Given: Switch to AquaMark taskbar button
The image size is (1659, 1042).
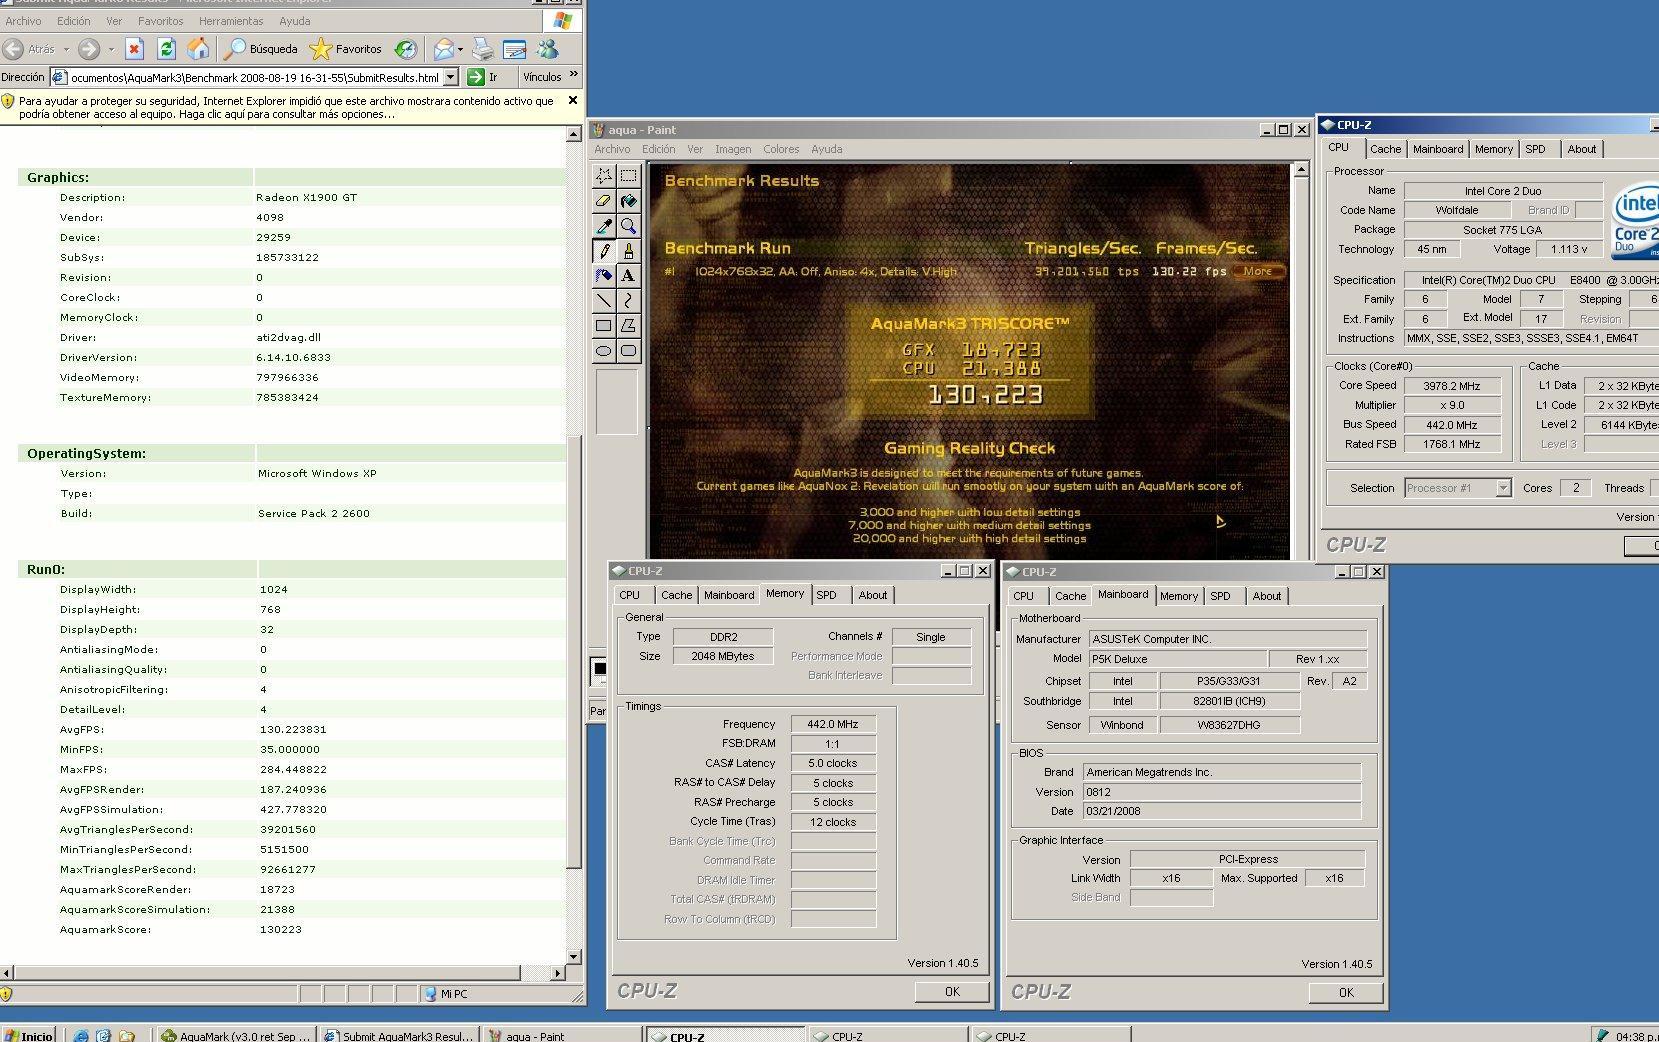Looking at the screenshot, I should [x=237, y=1036].
